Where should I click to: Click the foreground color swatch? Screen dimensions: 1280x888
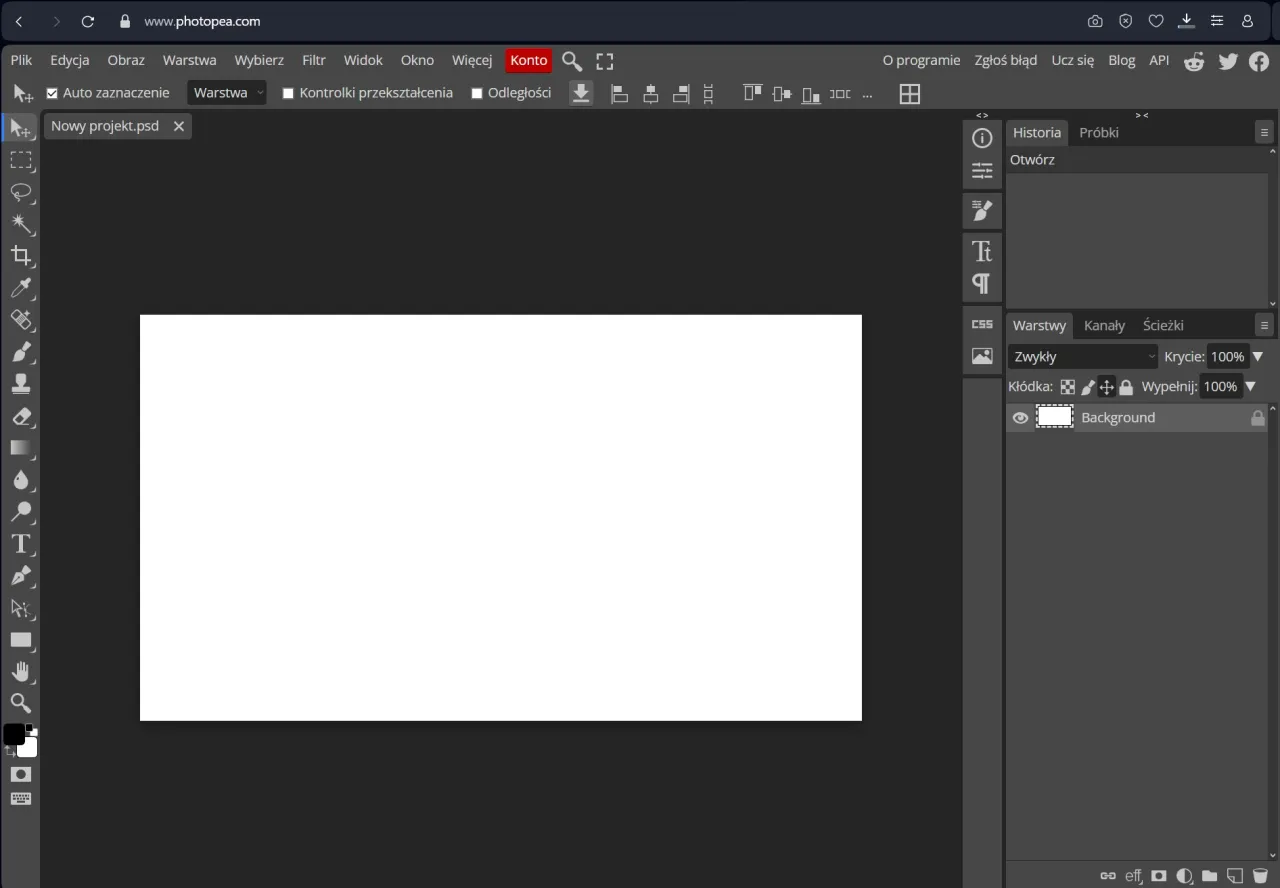click(x=14, y=733)
